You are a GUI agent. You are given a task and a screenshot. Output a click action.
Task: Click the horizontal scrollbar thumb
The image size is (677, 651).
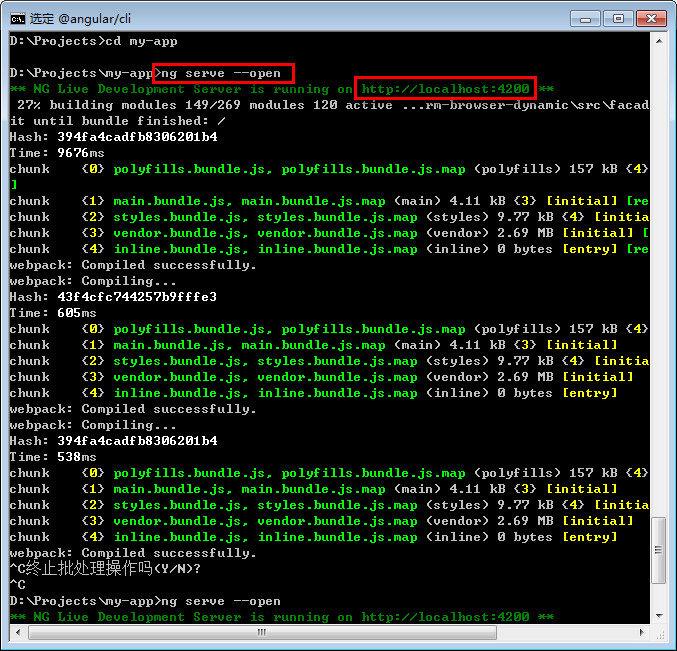(x=260, y=632)
